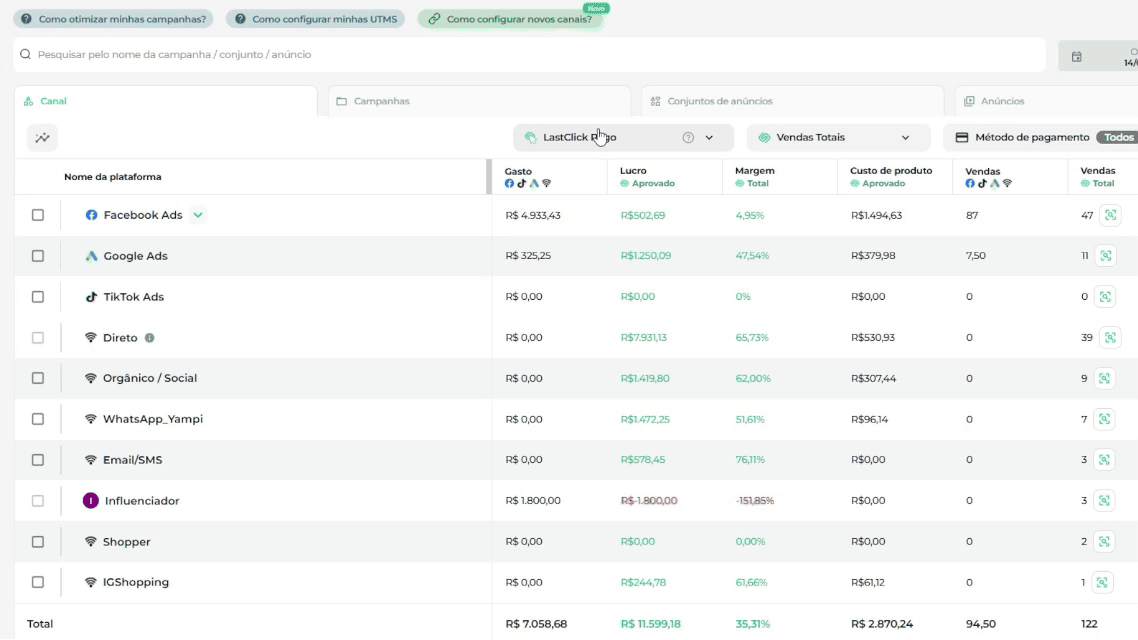Viewport: 1138px width, 640px height.
Task: Check the Direto row checkbox
Action: tap(38, 337)
